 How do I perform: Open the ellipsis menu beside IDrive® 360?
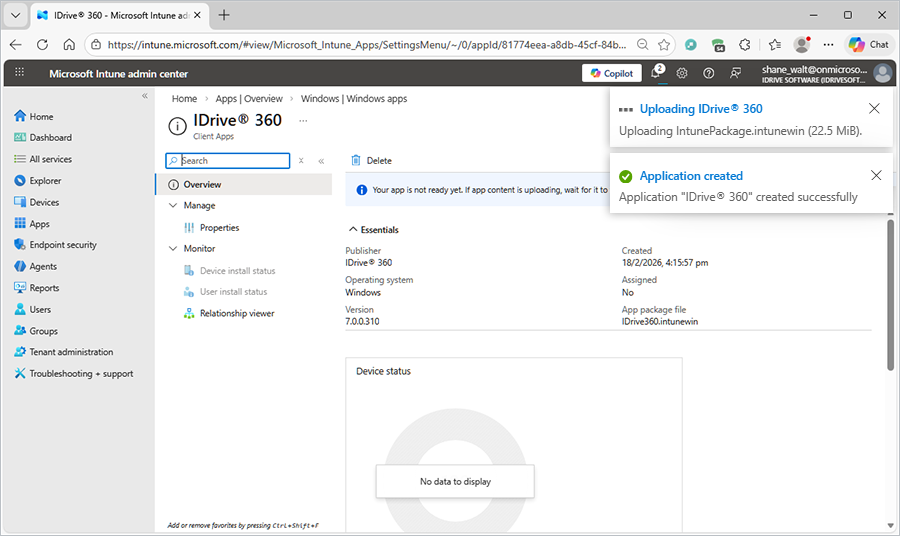click(x=303, y=121)
